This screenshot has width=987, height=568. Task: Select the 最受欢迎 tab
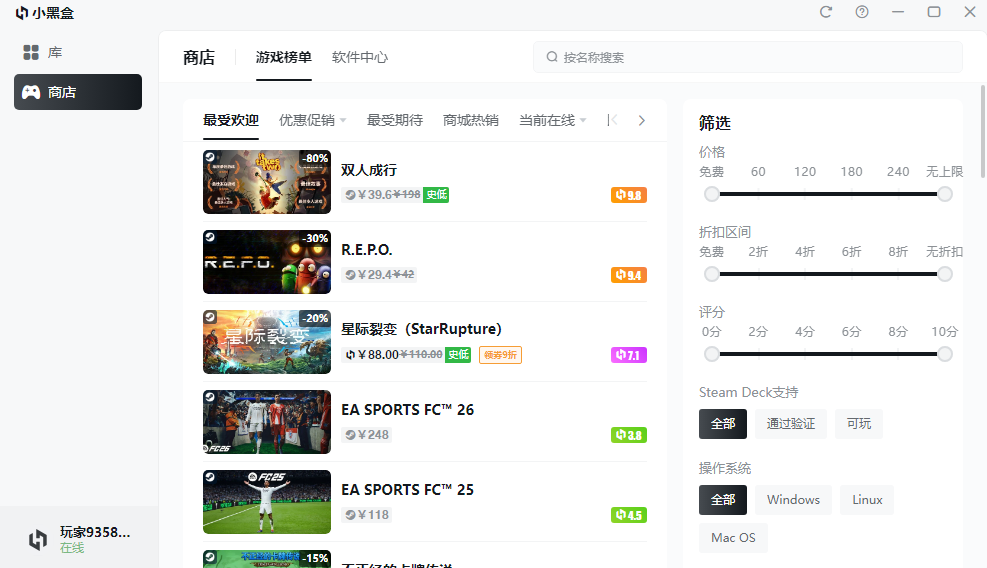[230, 120]
